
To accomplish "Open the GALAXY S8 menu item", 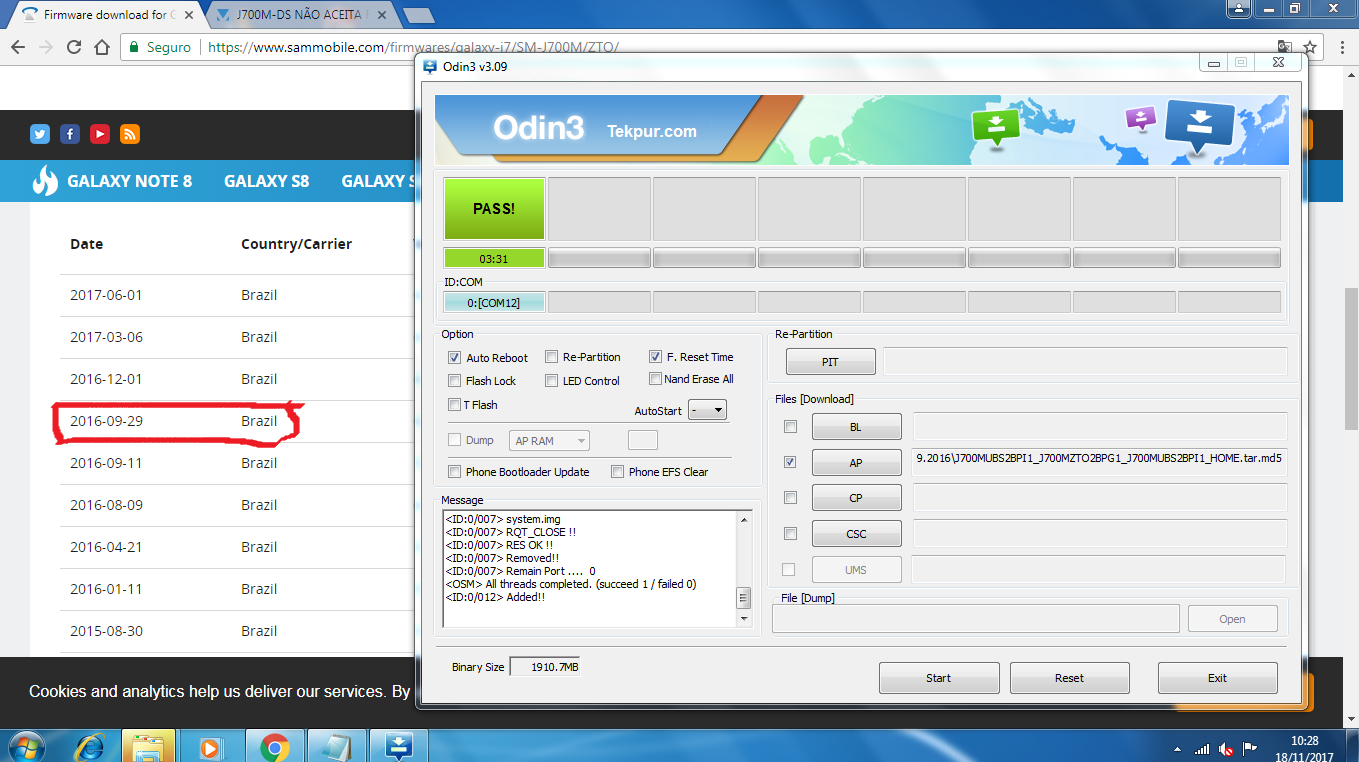I will pyautogui.click(x=266, y=181).
